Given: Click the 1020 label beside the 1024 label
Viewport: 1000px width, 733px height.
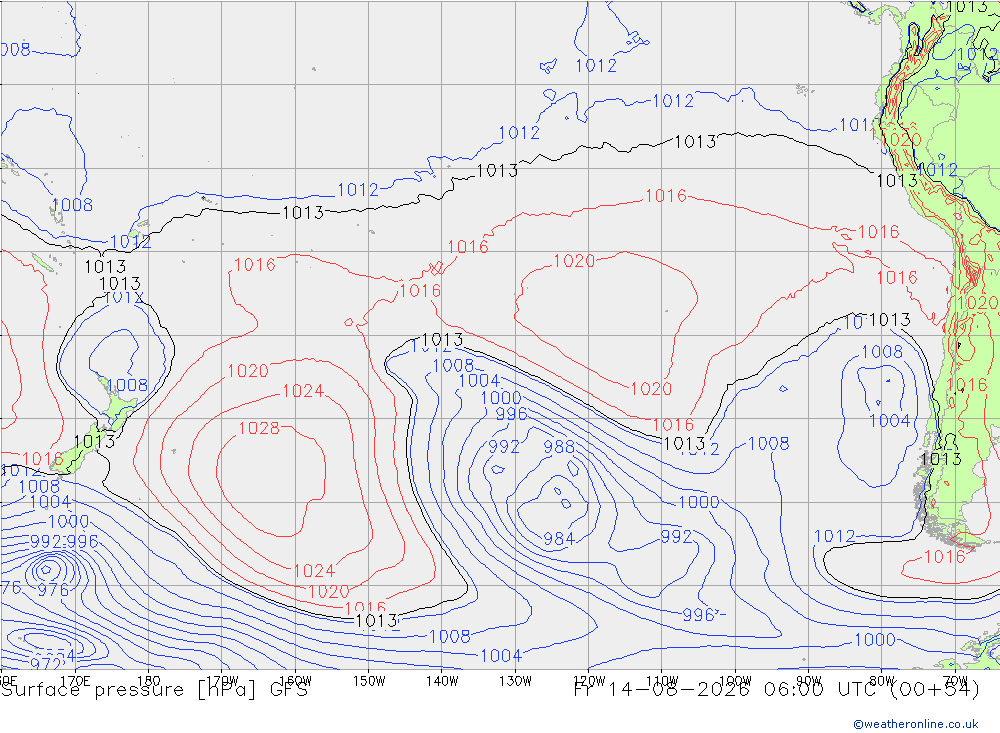Looking at the screenshot, I should [247, 371].
